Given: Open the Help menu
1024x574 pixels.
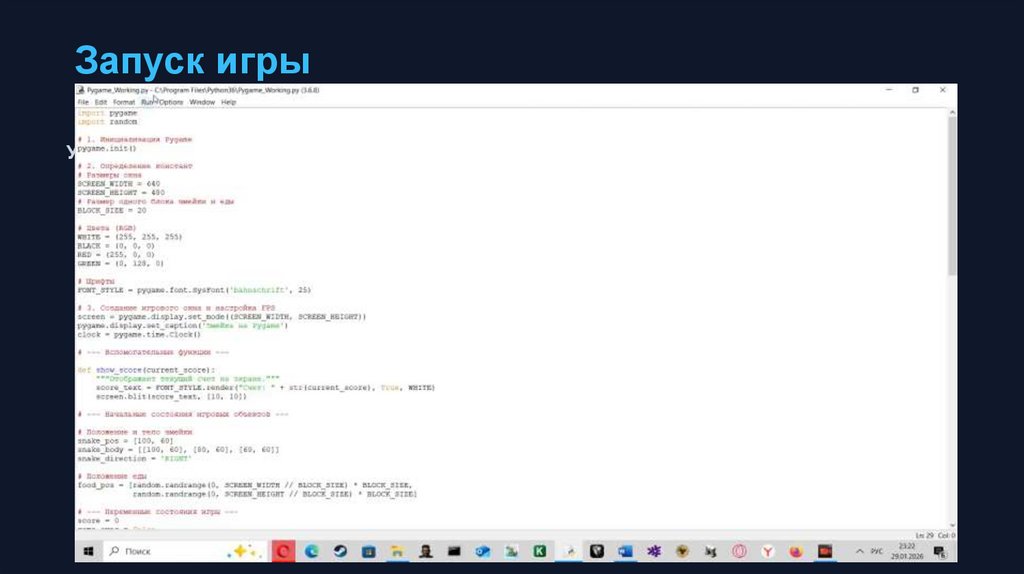Looking at the screenshot, I should (228, 103).
